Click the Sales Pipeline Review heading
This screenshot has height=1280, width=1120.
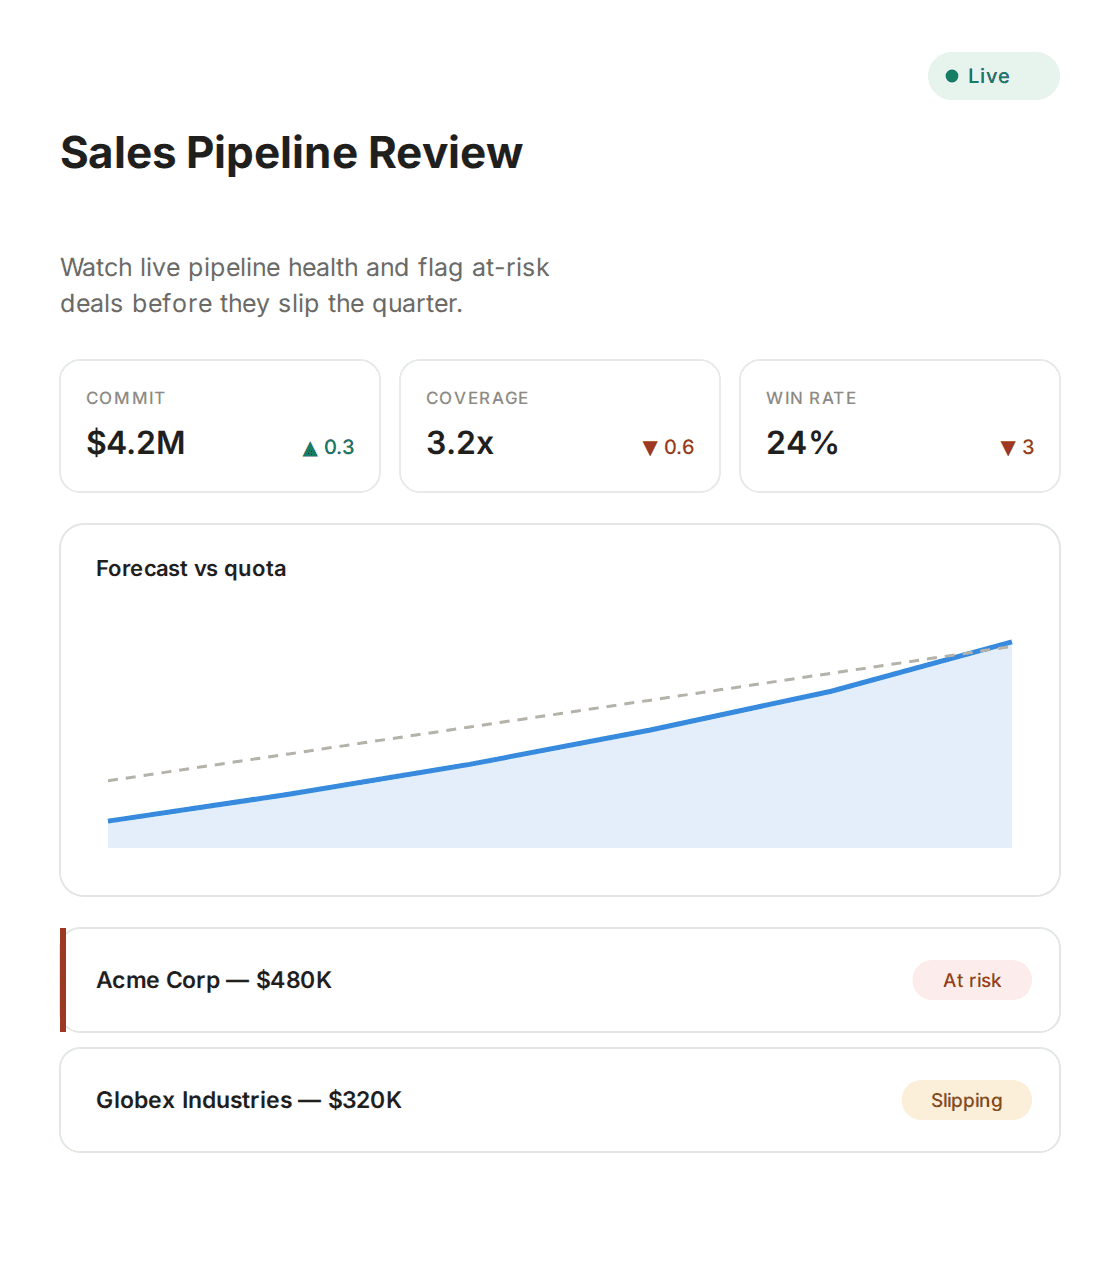click(x=291, y=153)
